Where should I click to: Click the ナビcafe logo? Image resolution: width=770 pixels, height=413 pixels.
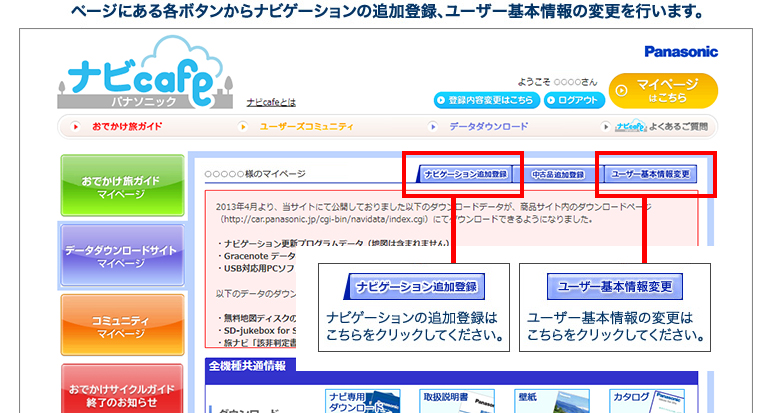pos(145,73)
